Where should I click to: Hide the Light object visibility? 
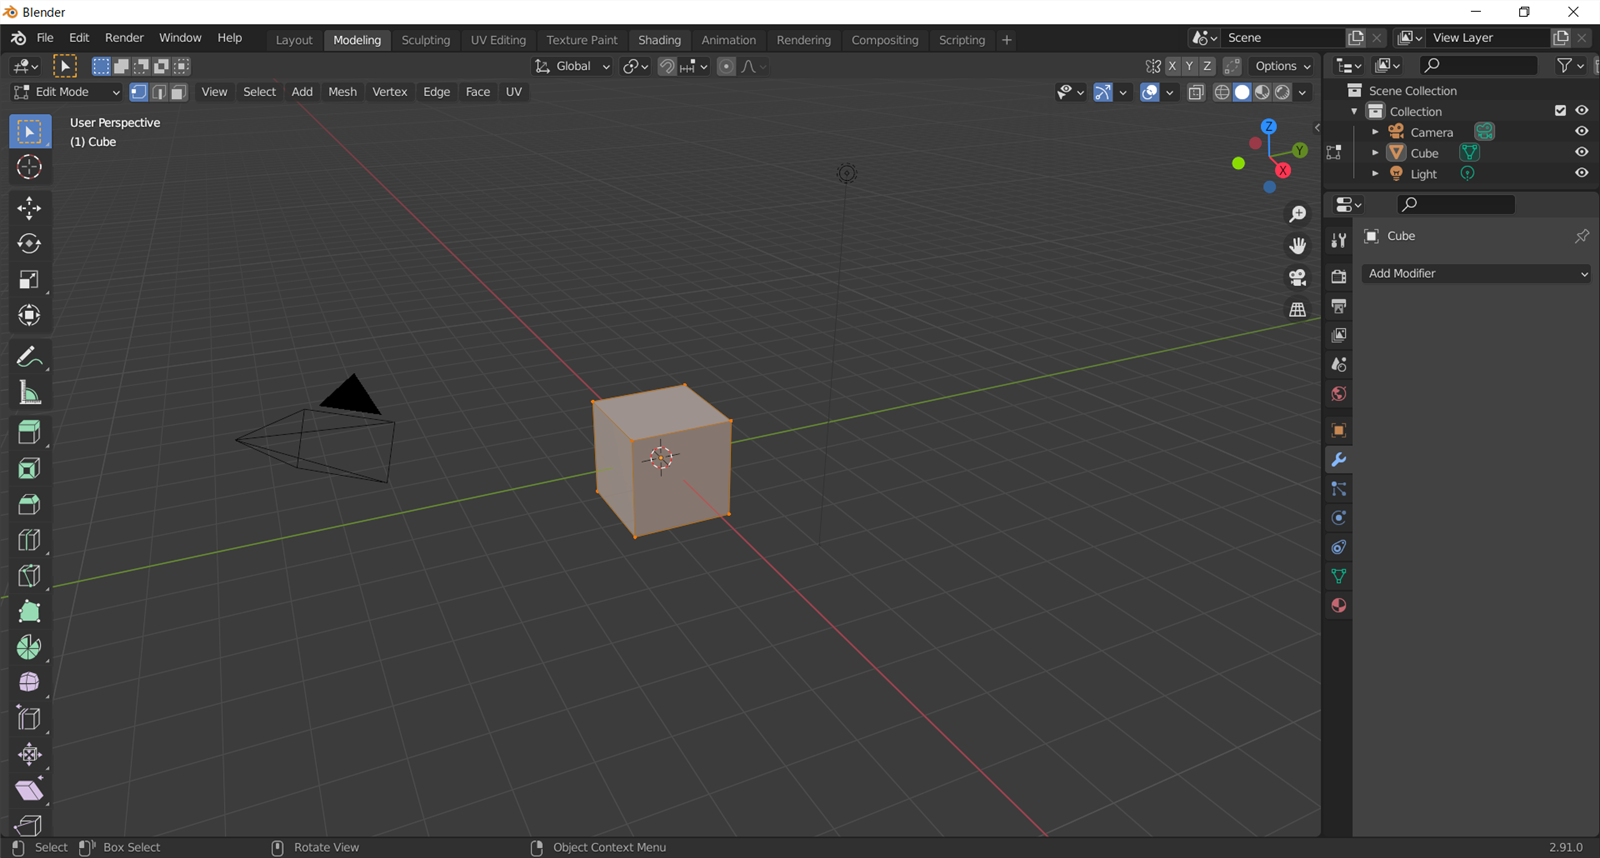pyautogui.click(x=1581, y=173)
